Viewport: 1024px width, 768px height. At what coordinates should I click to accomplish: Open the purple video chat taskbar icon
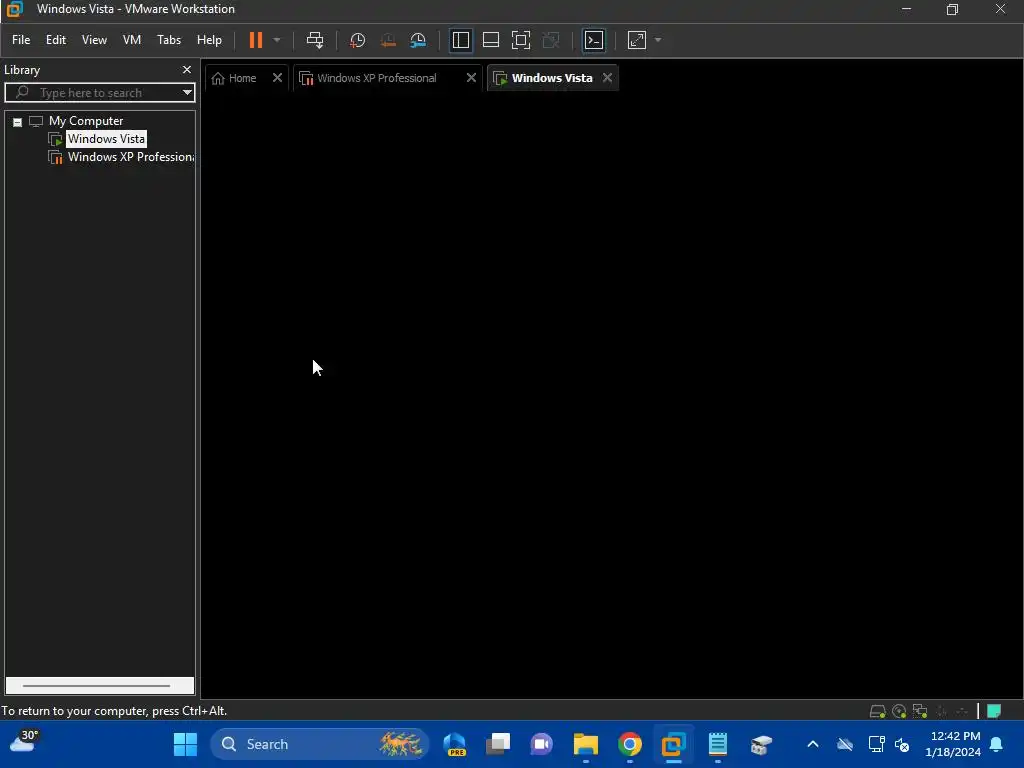(x=541, y=744)
